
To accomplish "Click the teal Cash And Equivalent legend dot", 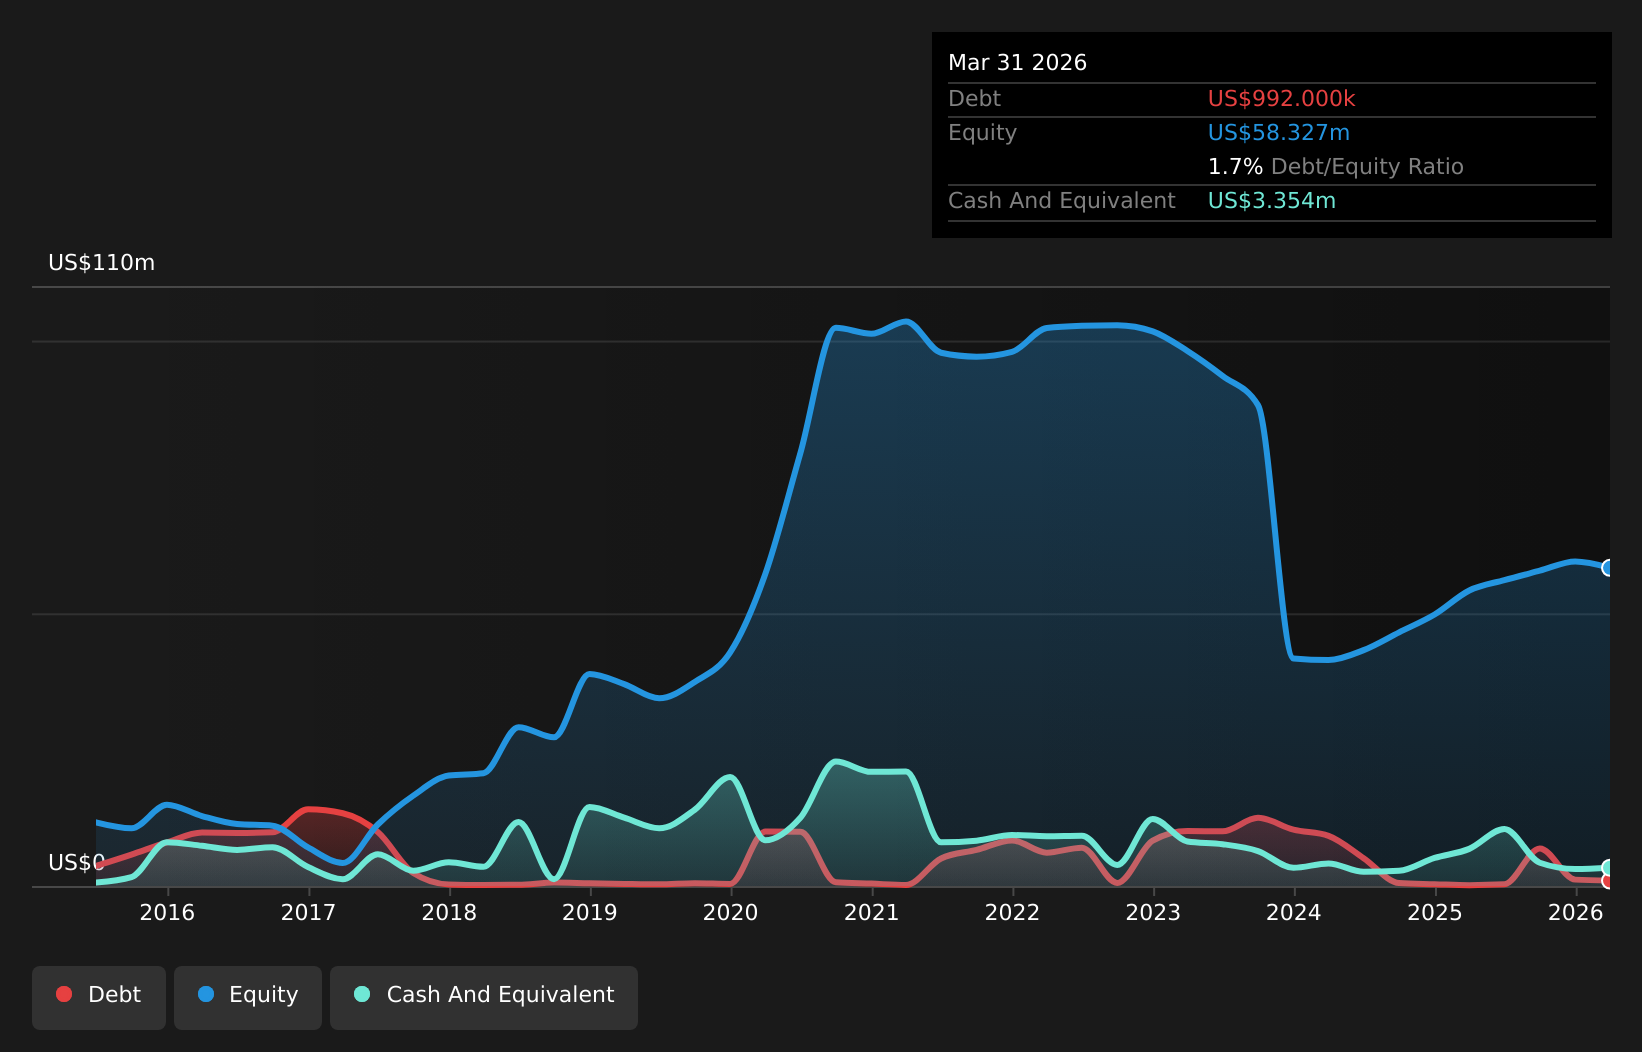I will coord(362,994).
